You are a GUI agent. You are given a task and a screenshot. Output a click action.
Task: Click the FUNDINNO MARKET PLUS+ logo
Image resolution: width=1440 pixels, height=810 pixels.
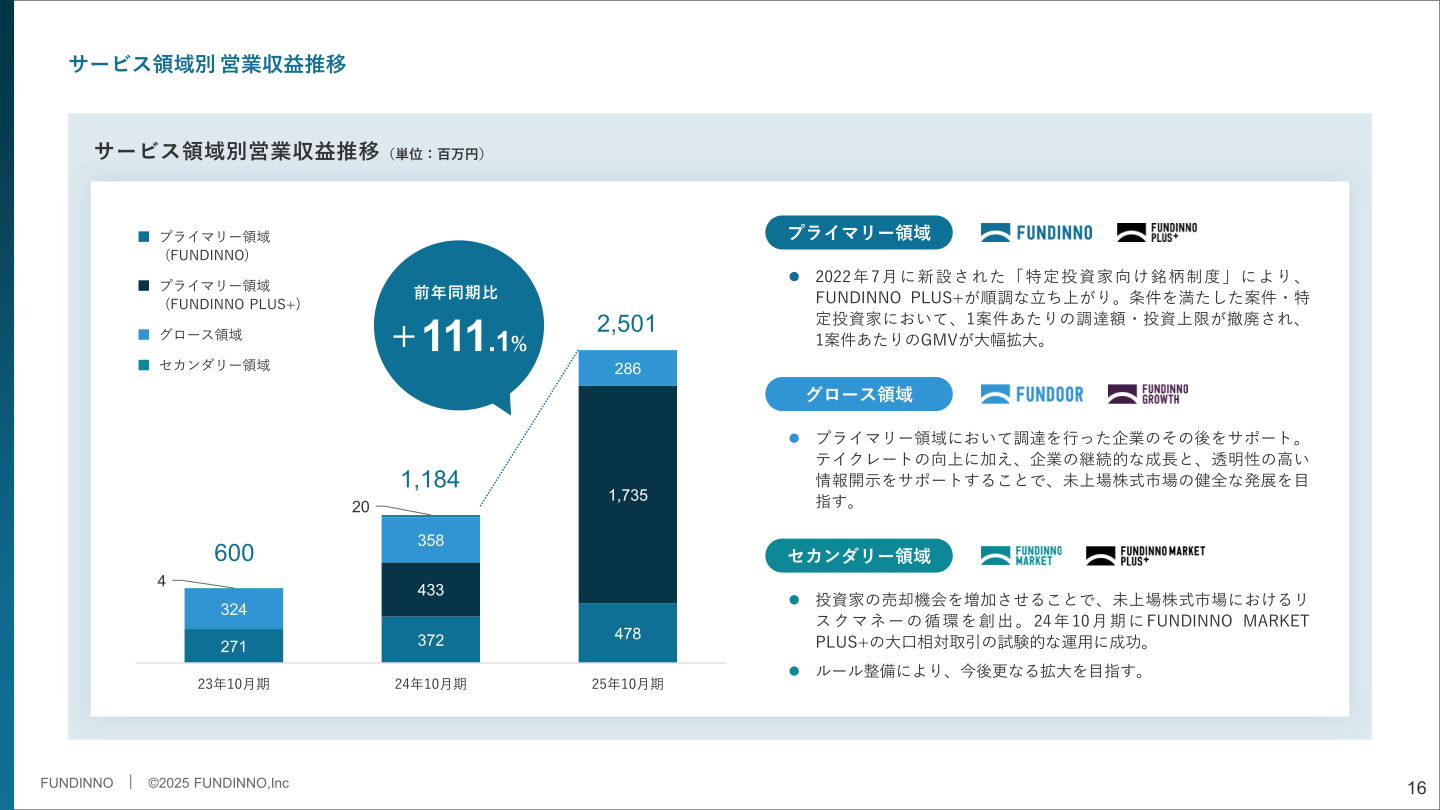[1145, 555]
